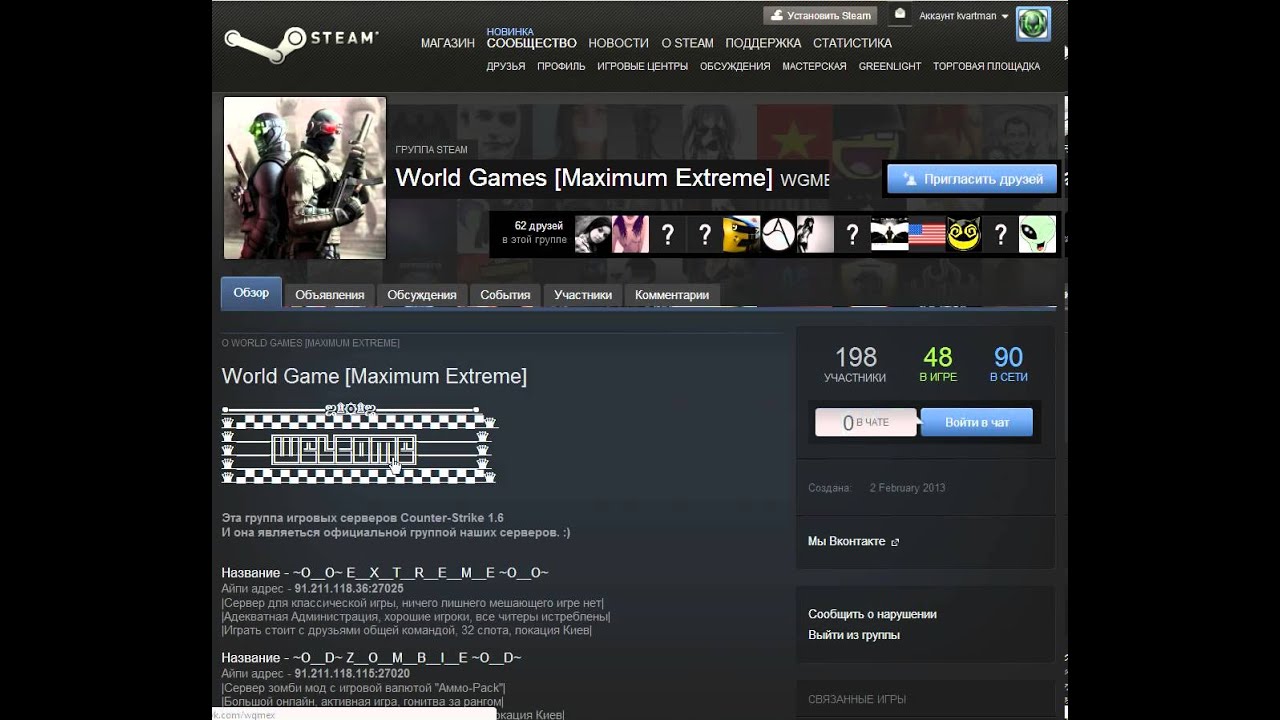Screen dimensions: 1280x720
Task: Click the WELCOME checkered banner art
Action: pos(359,443)
